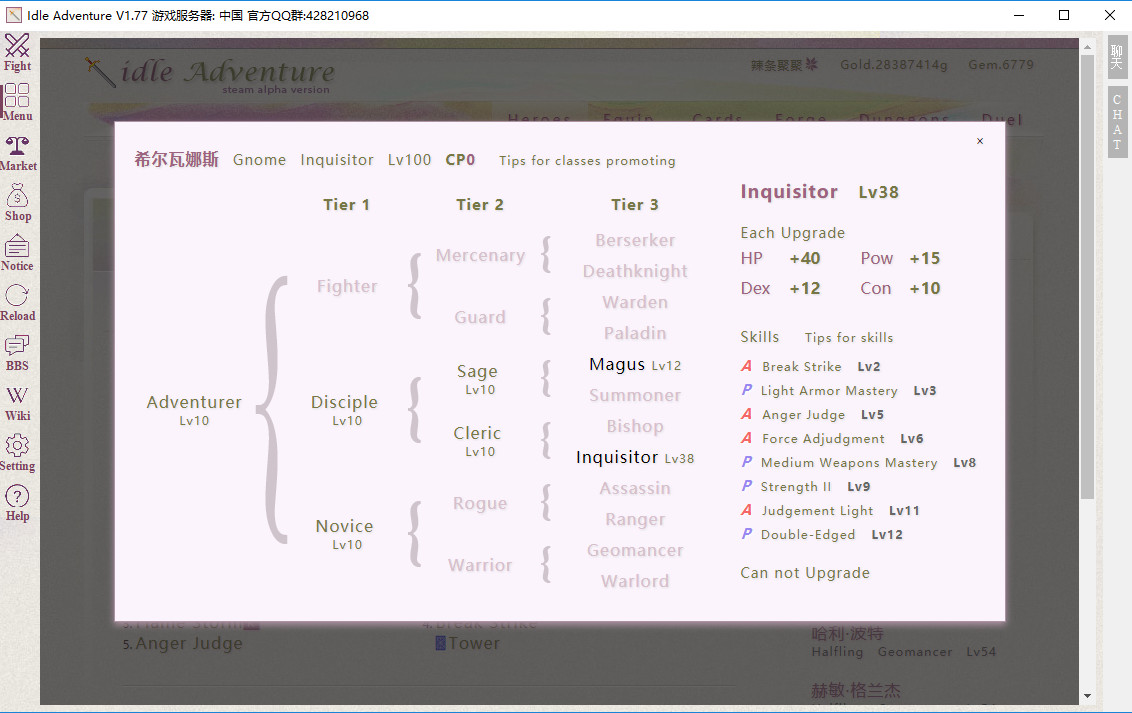Switch to the Heroes tab
The height and width of the screenshot is (713, 1132).
click(539, 118)
